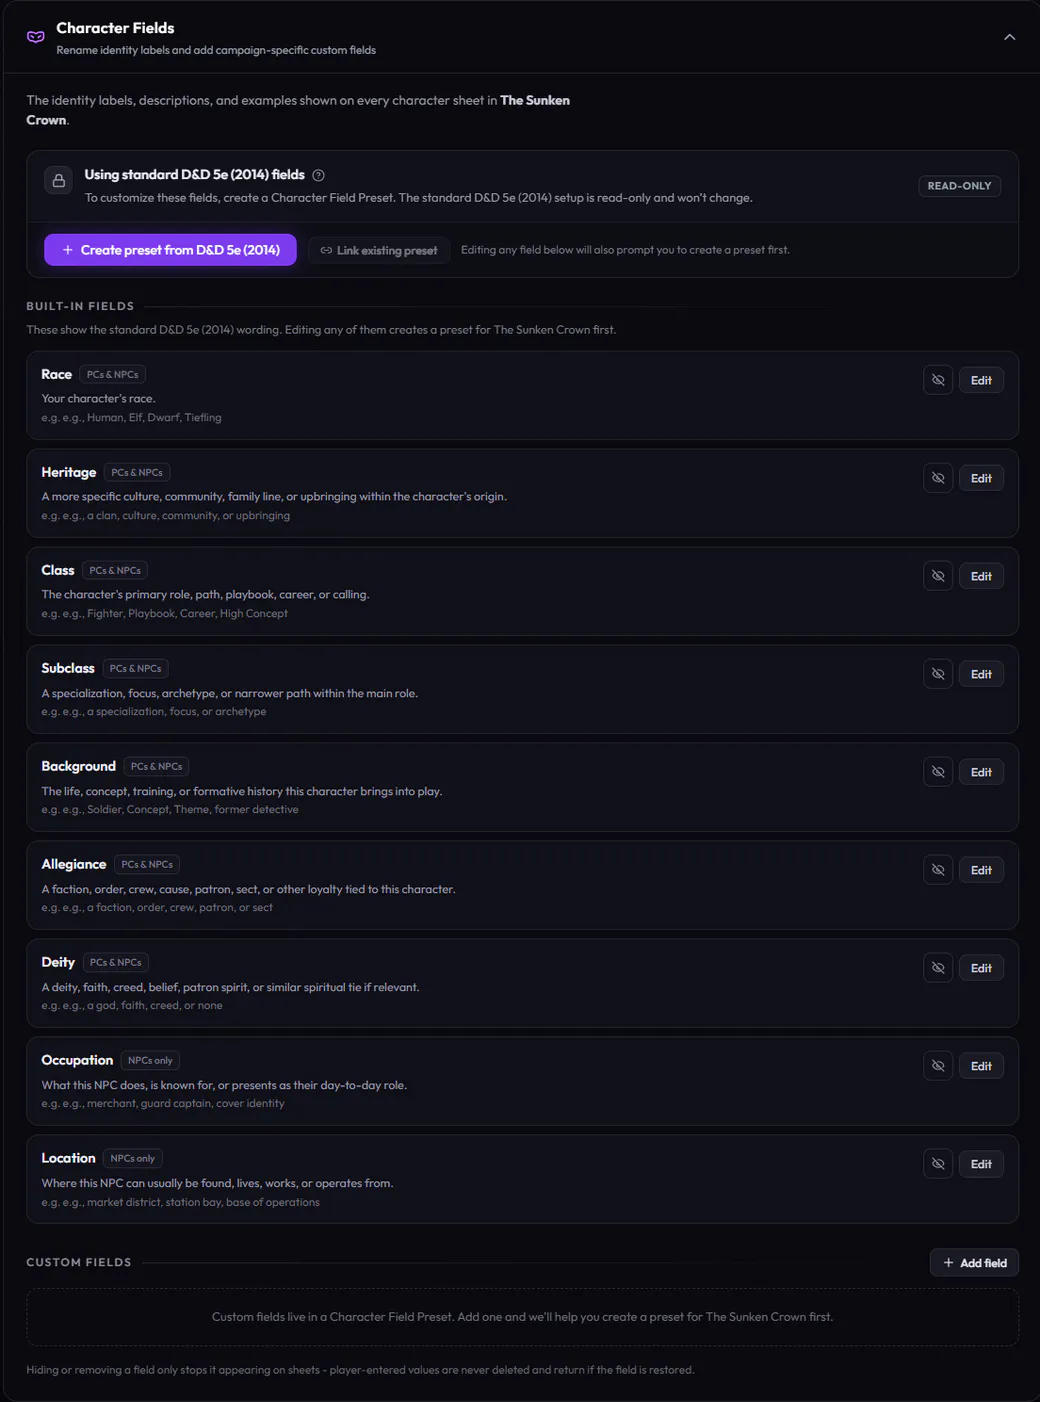Hide the Allegiance field

click(938, 870)
